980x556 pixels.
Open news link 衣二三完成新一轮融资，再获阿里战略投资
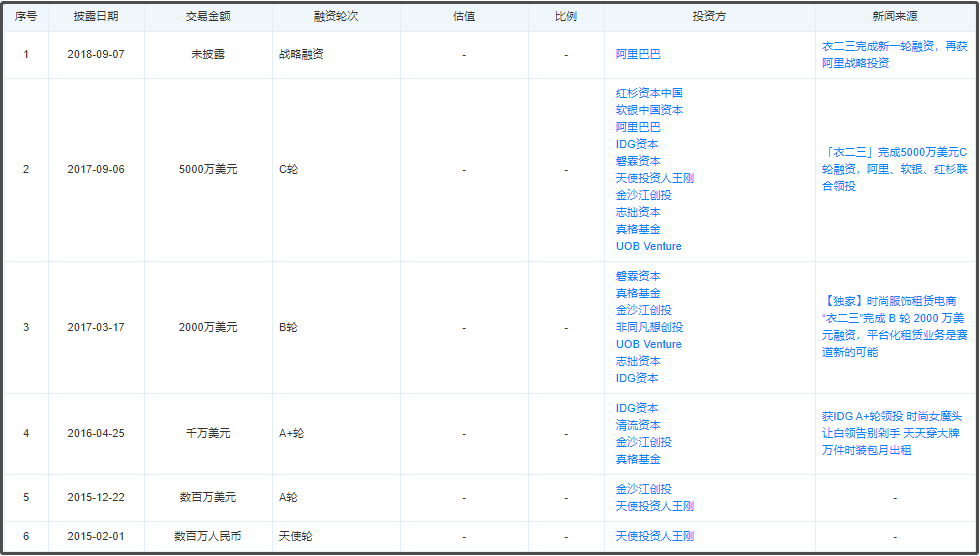click(894, 55)
